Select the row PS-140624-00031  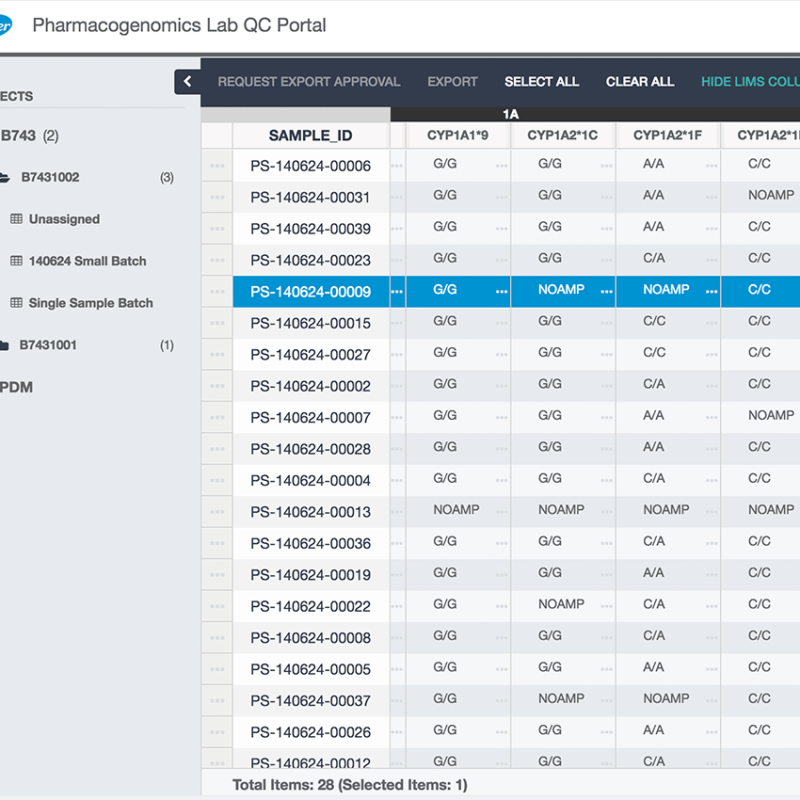tap(310, 198)
